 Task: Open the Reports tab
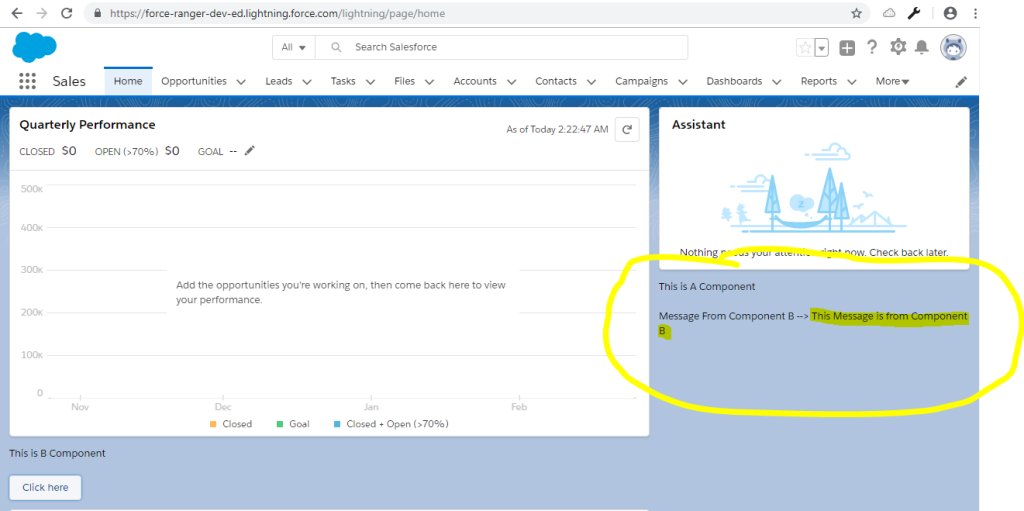pyautogui.click(x=819, y=81)
